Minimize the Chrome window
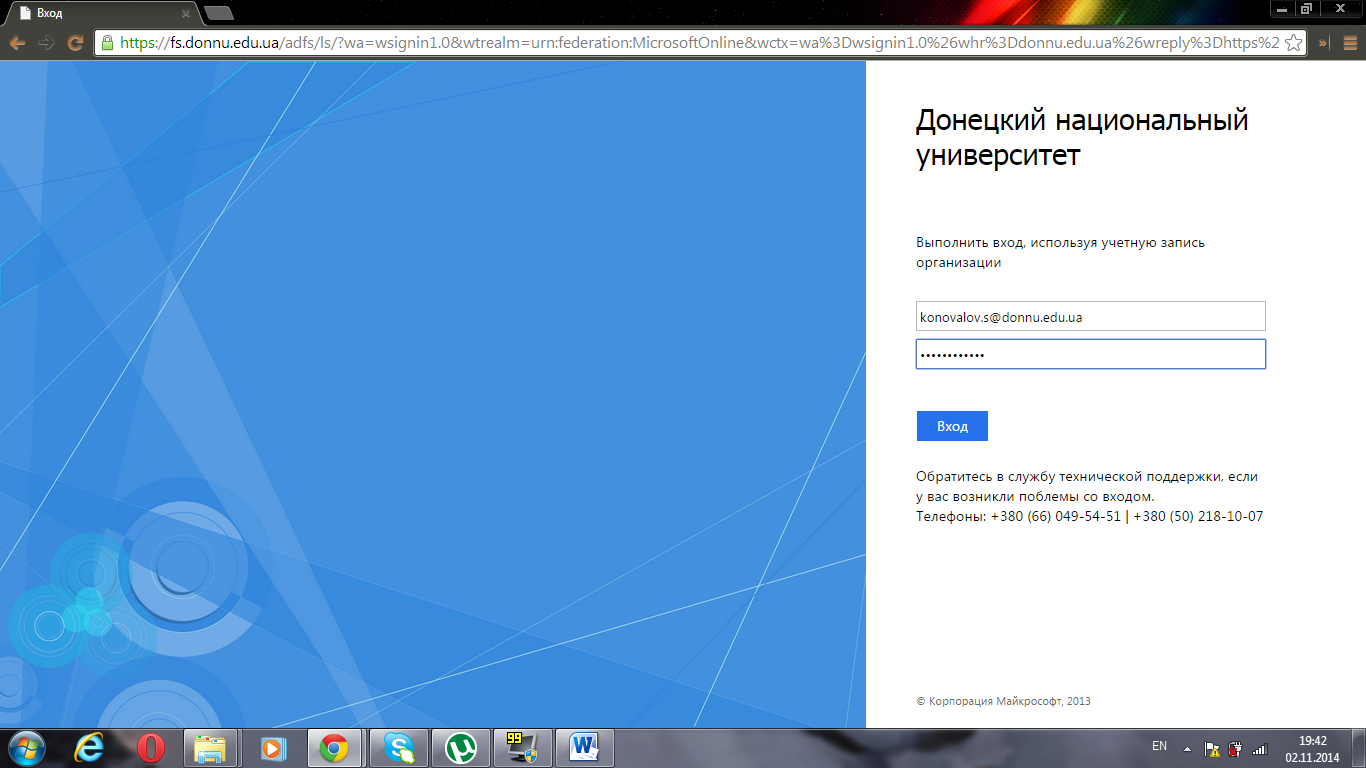Viewport: 1366px width, 768px height. 1281,8
